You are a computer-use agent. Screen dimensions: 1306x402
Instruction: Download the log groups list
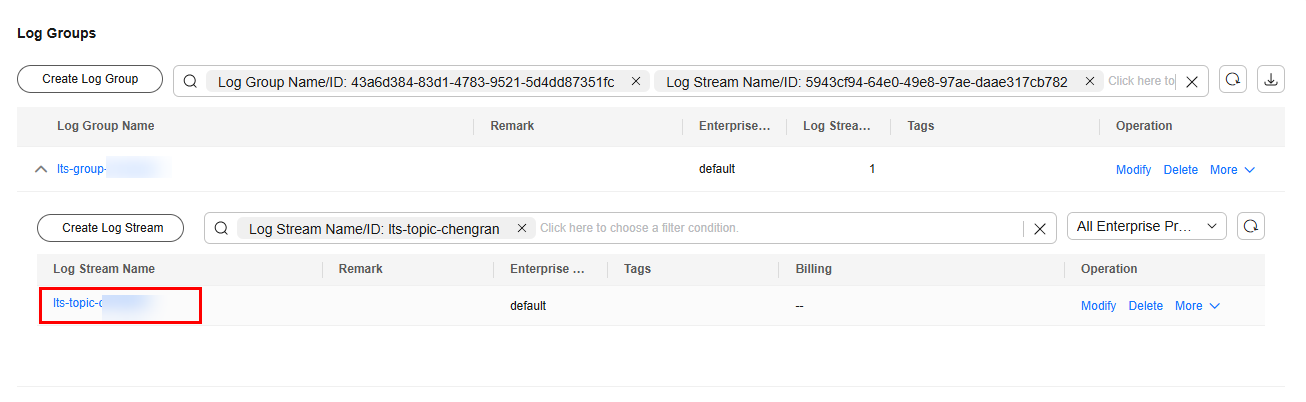point(1271,80)
